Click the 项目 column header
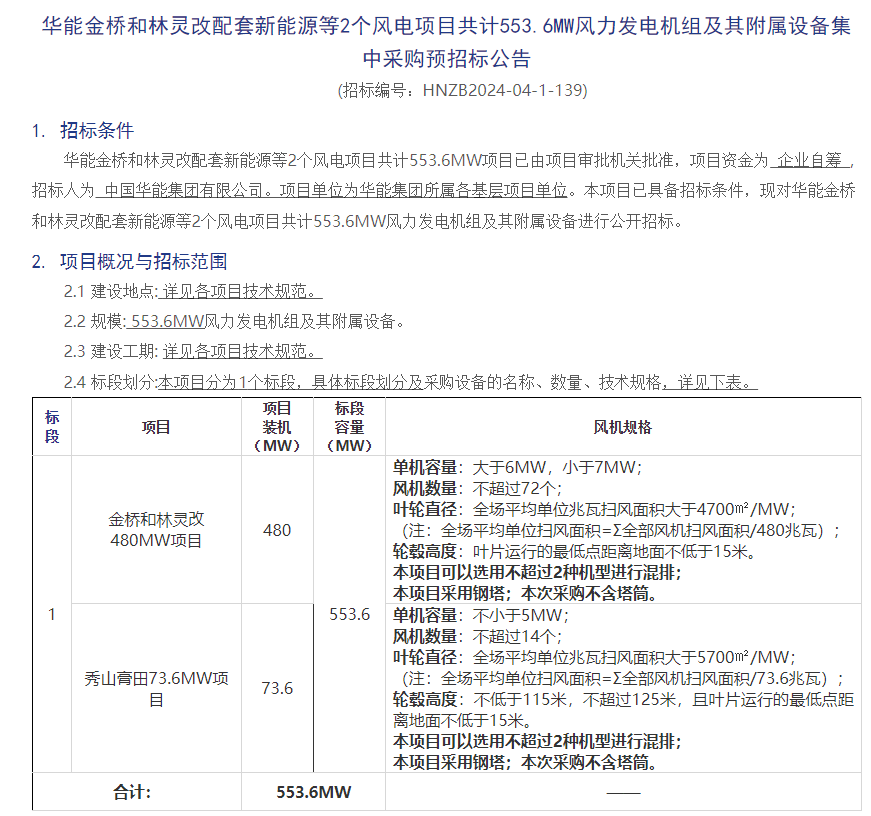Image resolution: width=871 pixels, height=816 pixels. pos(155,426)
